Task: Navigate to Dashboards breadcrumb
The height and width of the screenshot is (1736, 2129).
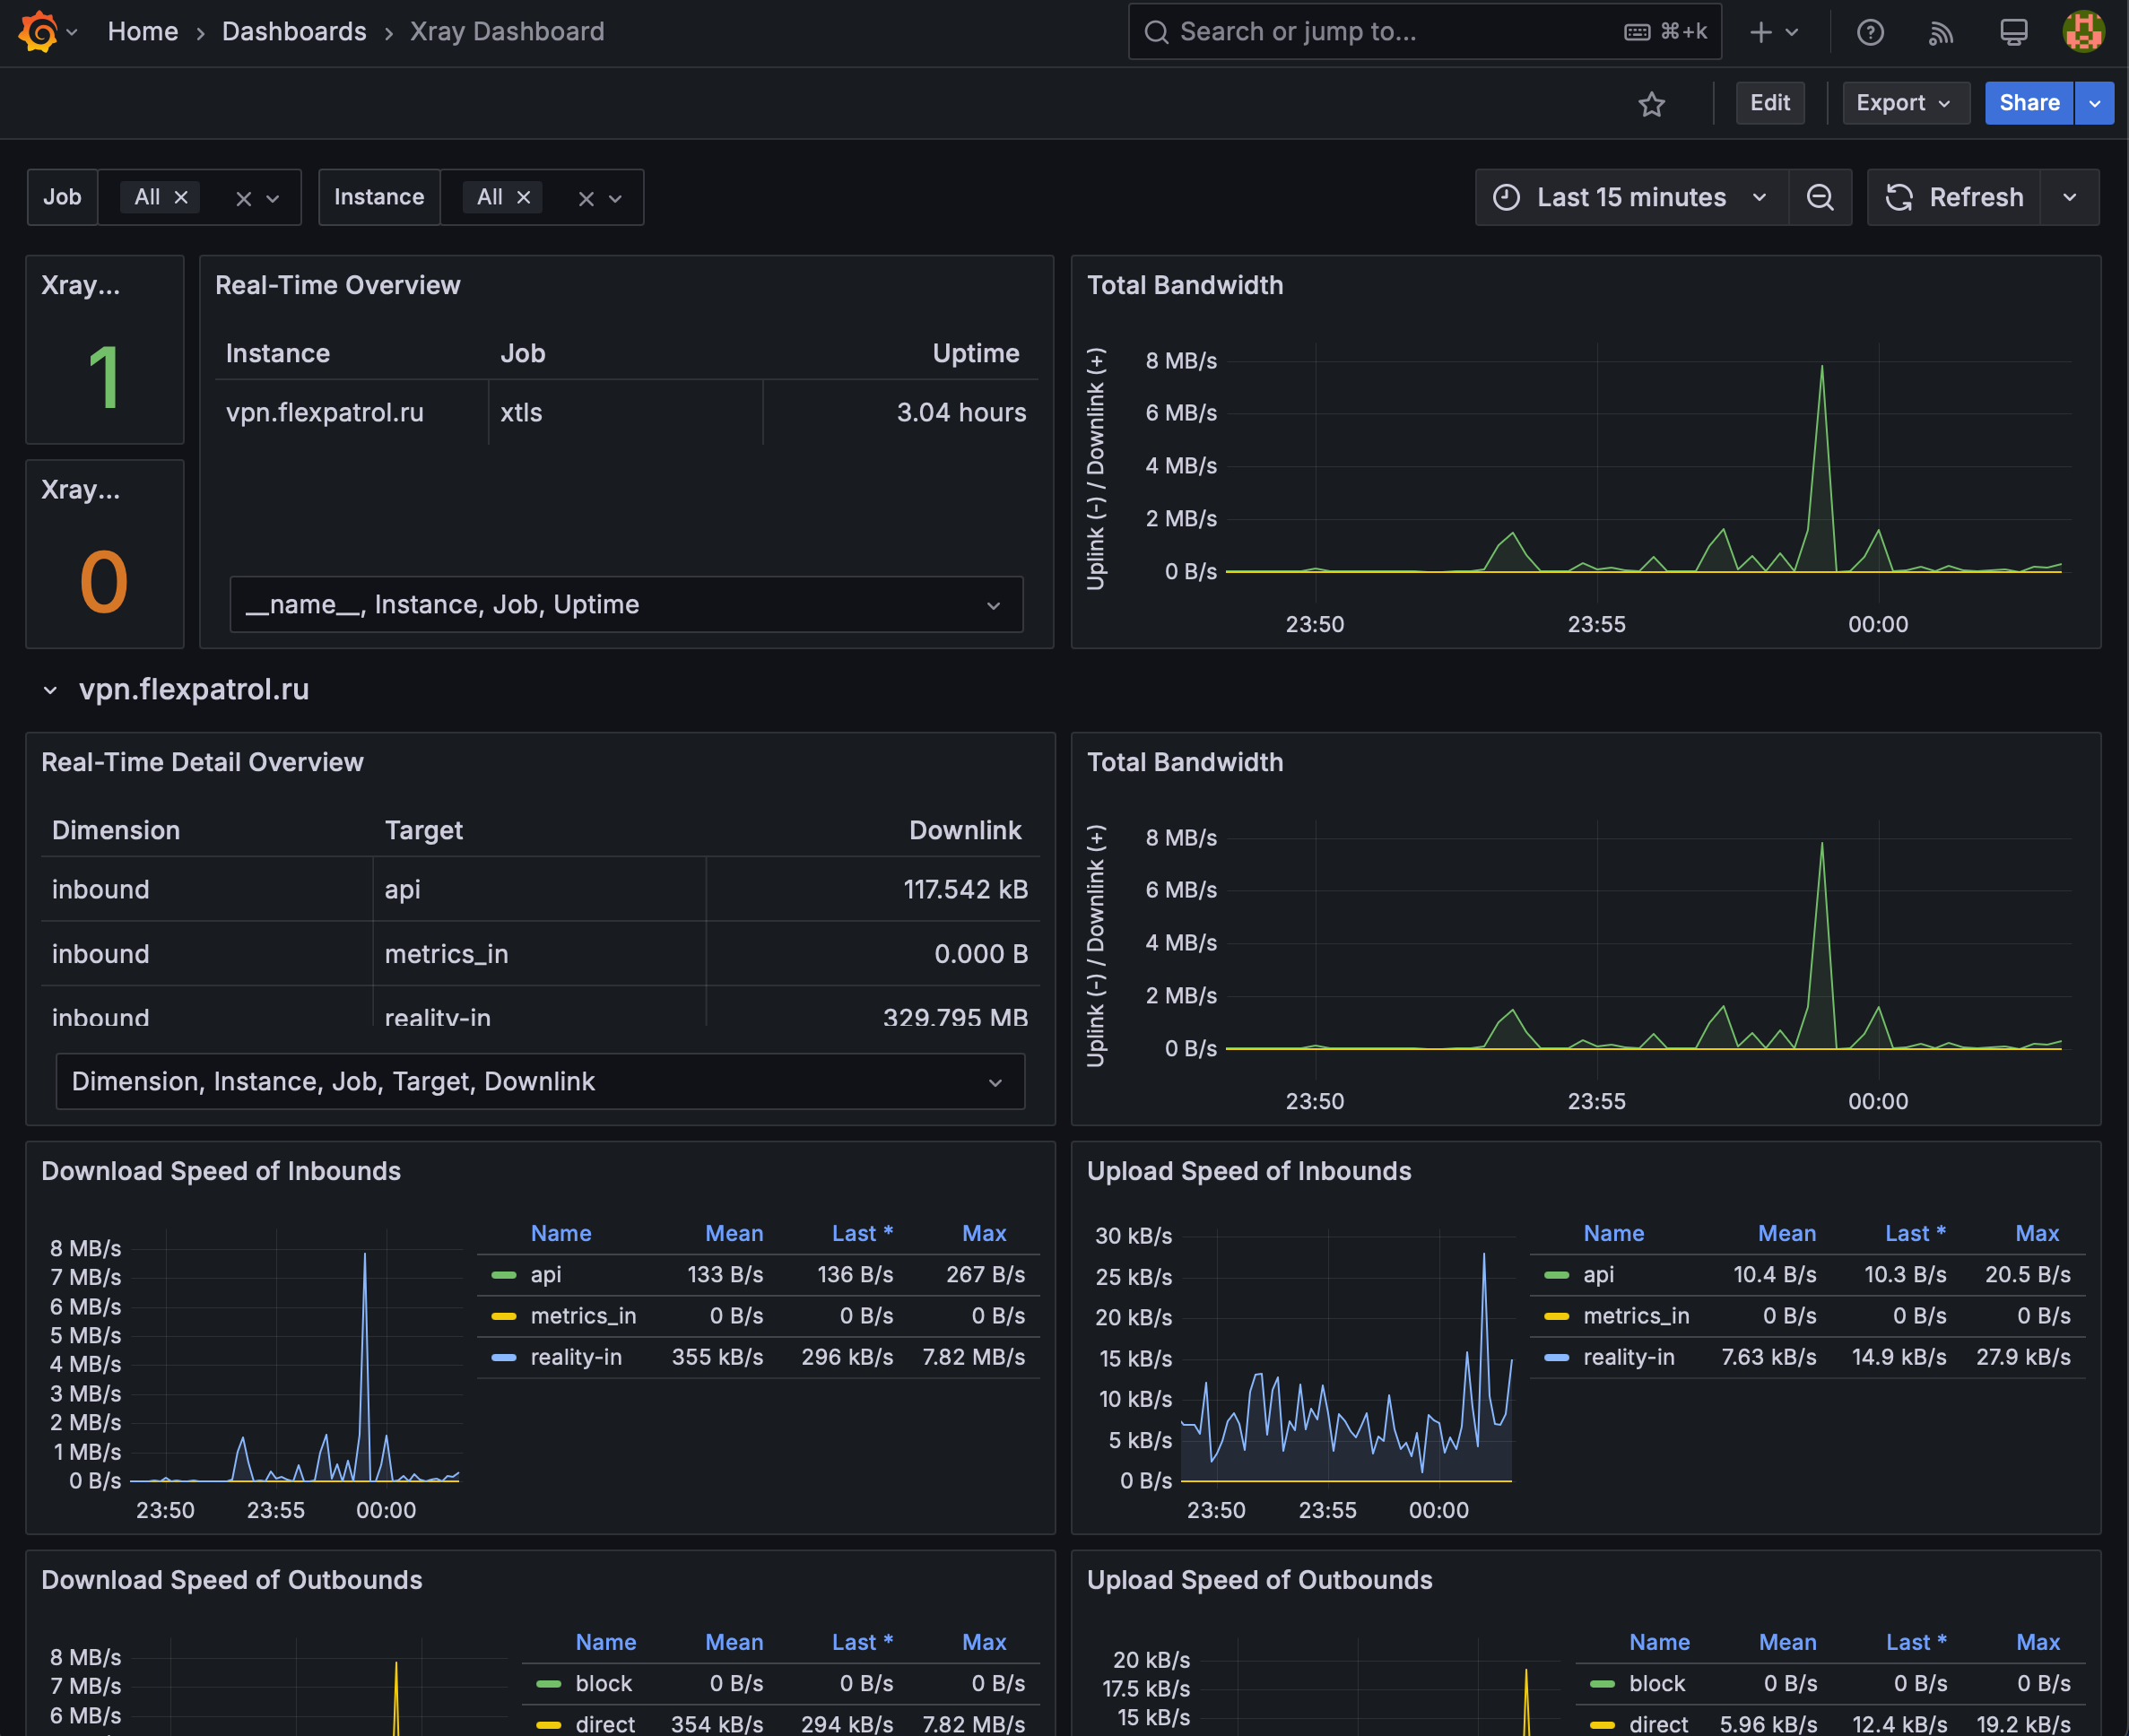Action: click(x=294, y=31)
